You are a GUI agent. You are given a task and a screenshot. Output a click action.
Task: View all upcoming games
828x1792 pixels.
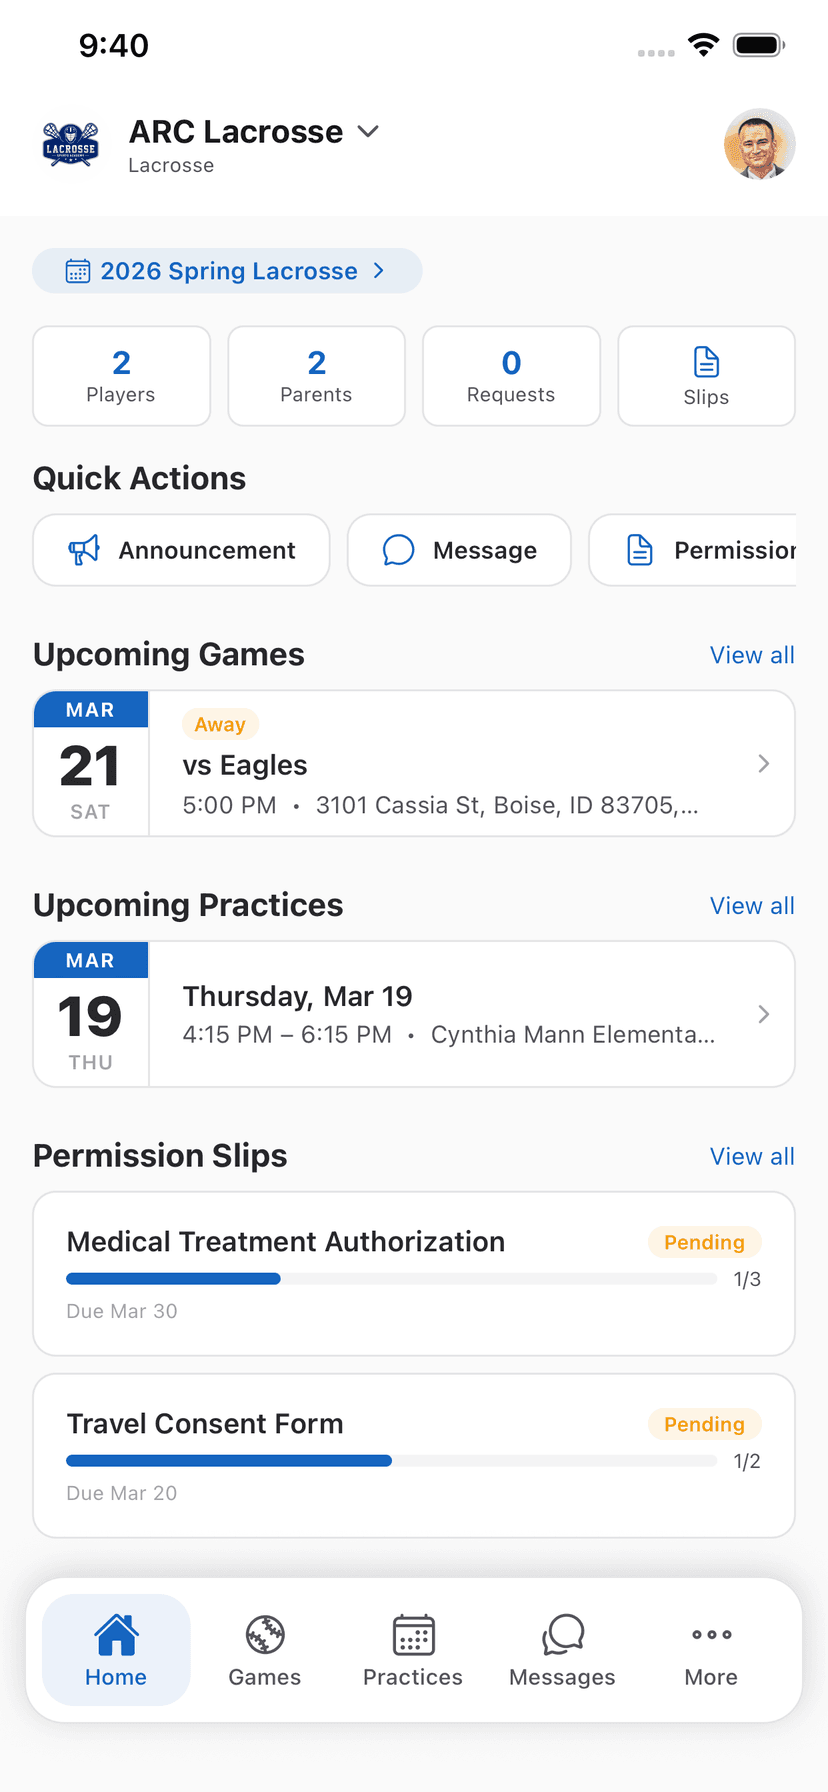[752, 655]
